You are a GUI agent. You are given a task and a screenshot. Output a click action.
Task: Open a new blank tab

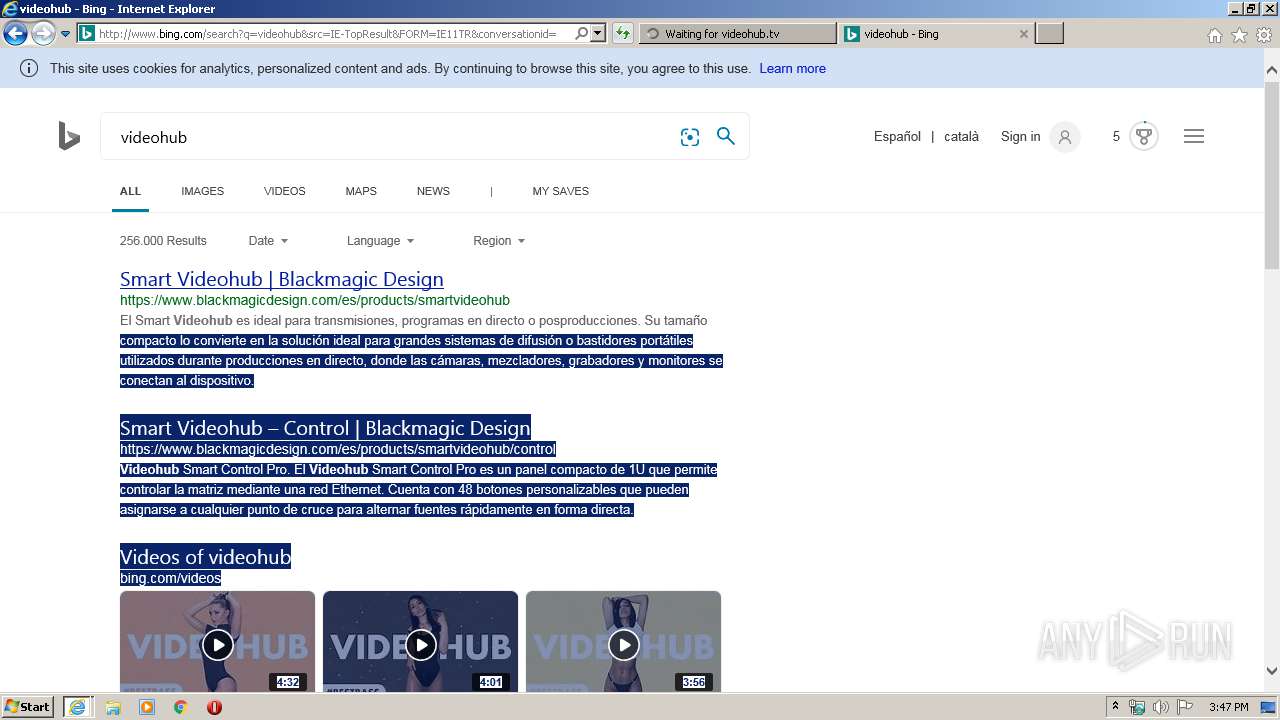(x=1049, y=34)
